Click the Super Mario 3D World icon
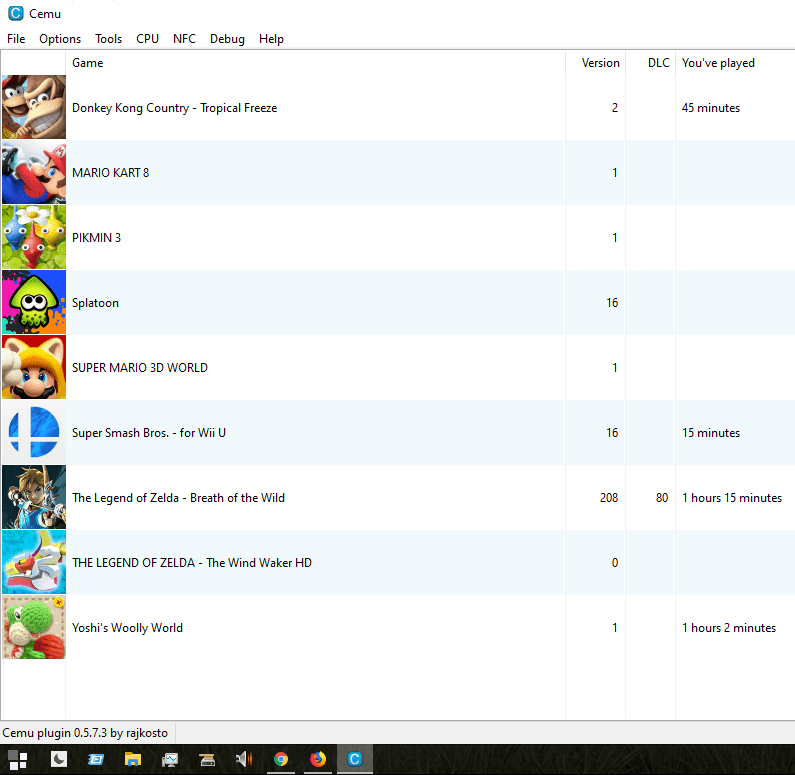The height and width of the screenshot is (775, 795). coord(34,367)
